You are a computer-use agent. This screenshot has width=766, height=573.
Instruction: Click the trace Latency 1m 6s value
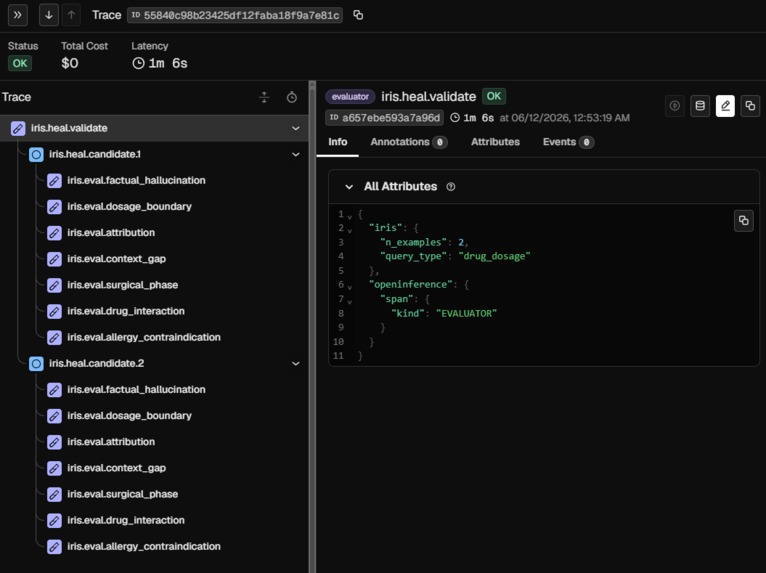click(x=160, y=63)
